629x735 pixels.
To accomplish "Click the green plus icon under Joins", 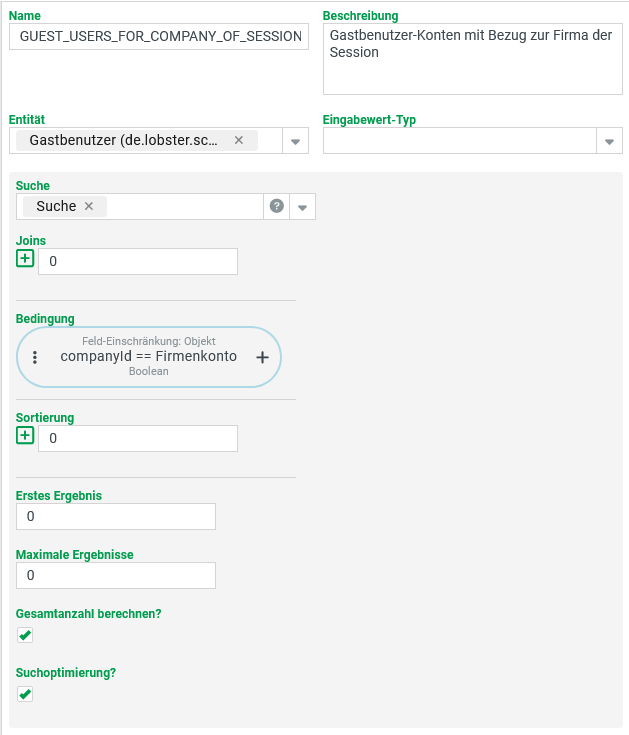I will (x=25, y=259).
